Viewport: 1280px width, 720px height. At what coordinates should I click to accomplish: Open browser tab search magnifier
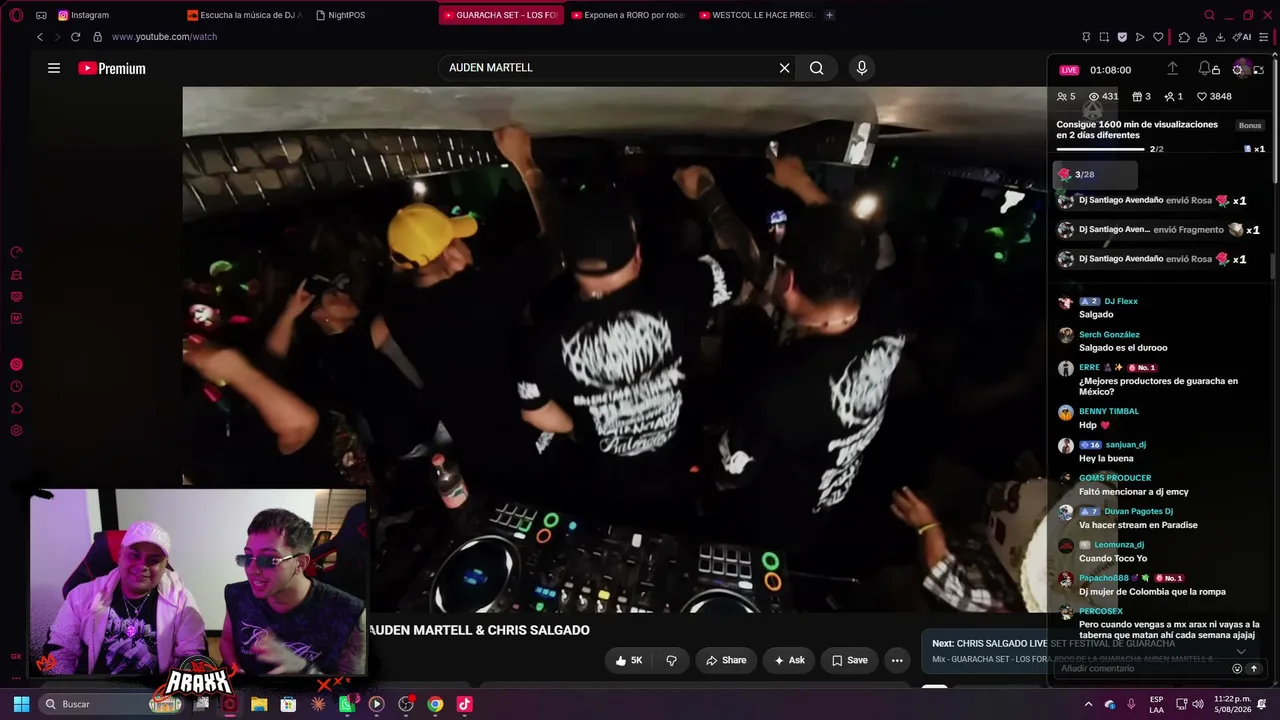point(1209,15)
